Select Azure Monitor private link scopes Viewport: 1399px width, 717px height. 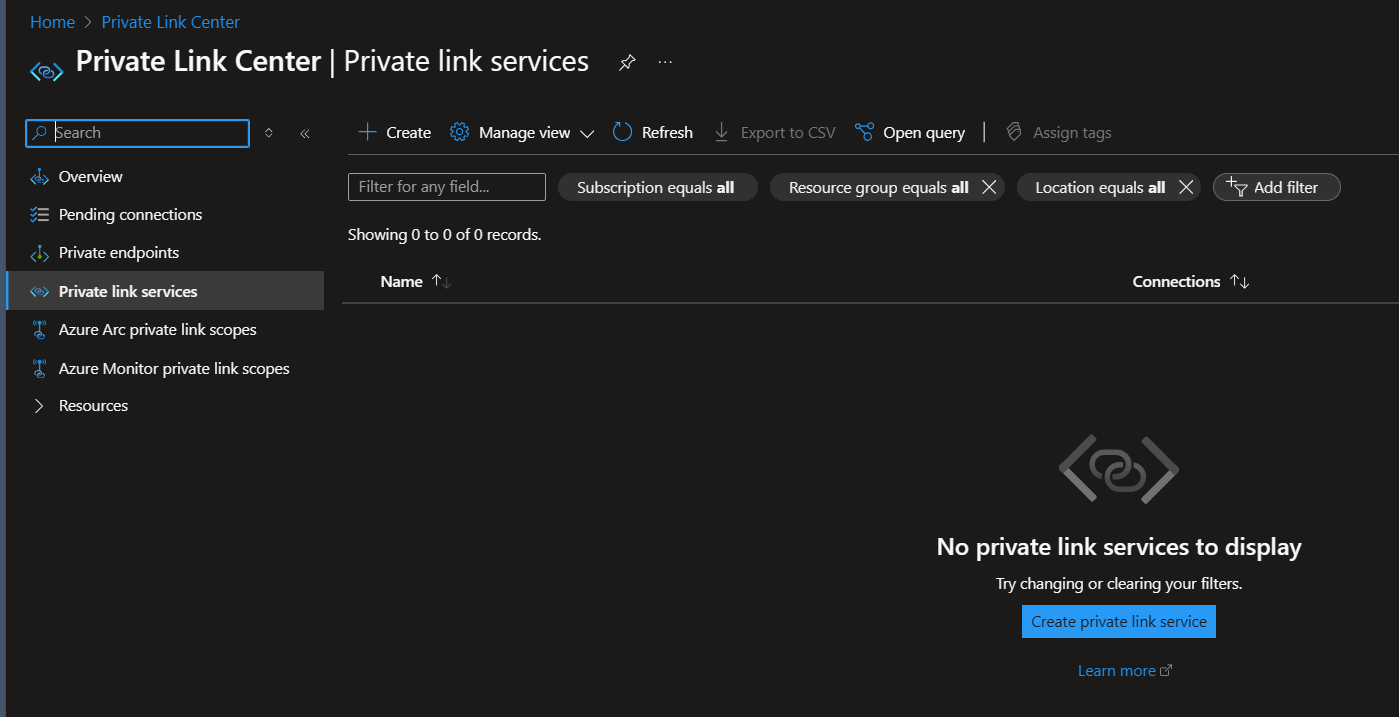[174, 368]
